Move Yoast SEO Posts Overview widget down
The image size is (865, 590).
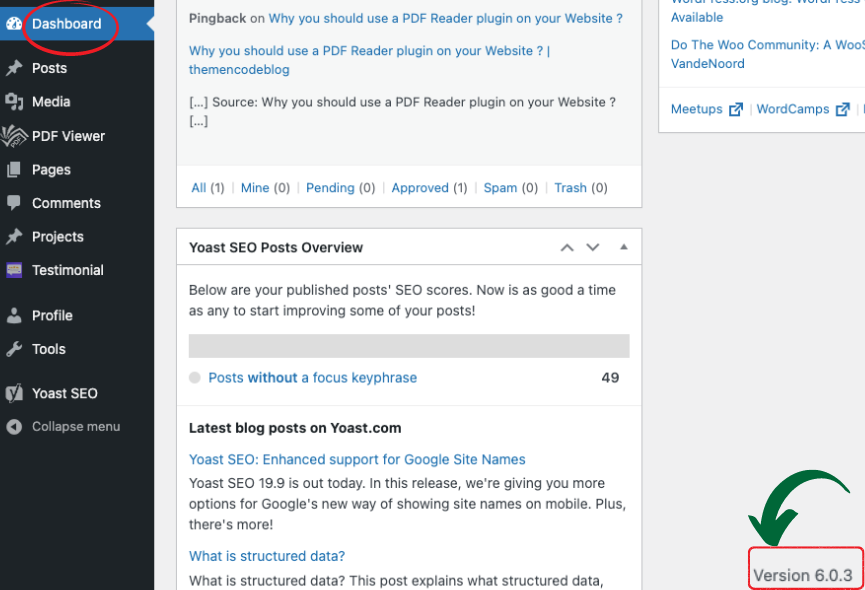click(x=592, y=248)
